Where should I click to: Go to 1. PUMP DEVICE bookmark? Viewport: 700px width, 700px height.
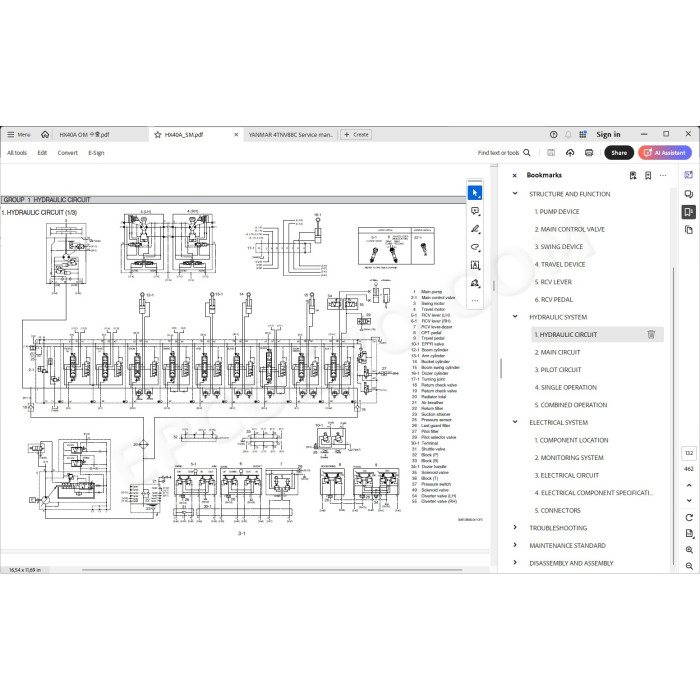[557, 212]
